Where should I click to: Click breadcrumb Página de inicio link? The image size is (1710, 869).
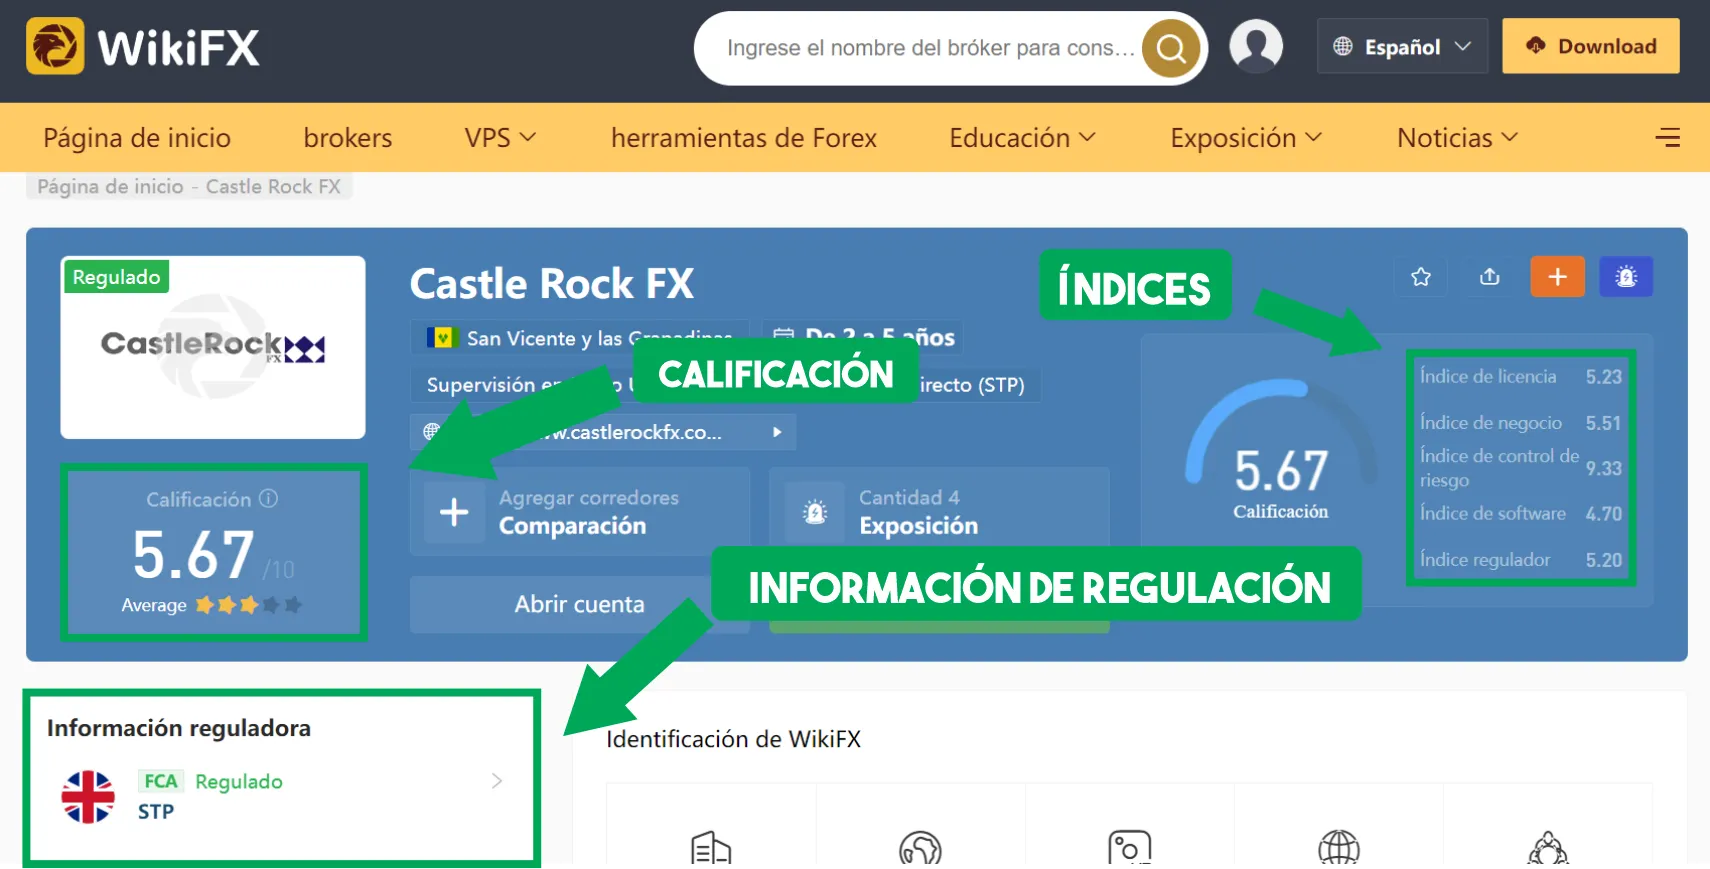(x=110, y=186)
